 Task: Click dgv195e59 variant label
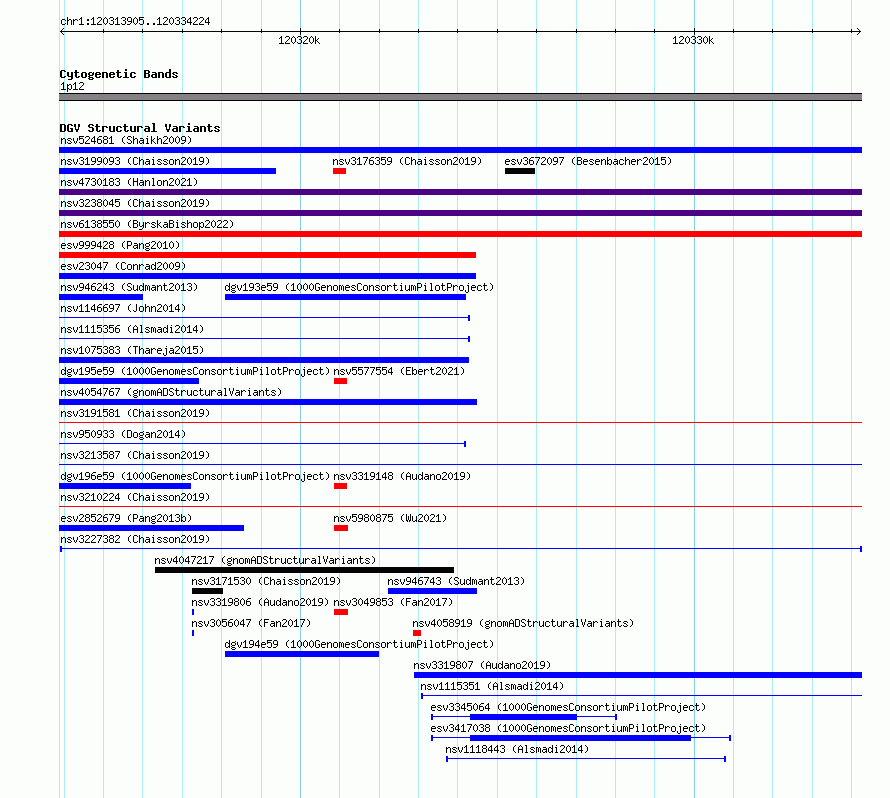point(195,371)
